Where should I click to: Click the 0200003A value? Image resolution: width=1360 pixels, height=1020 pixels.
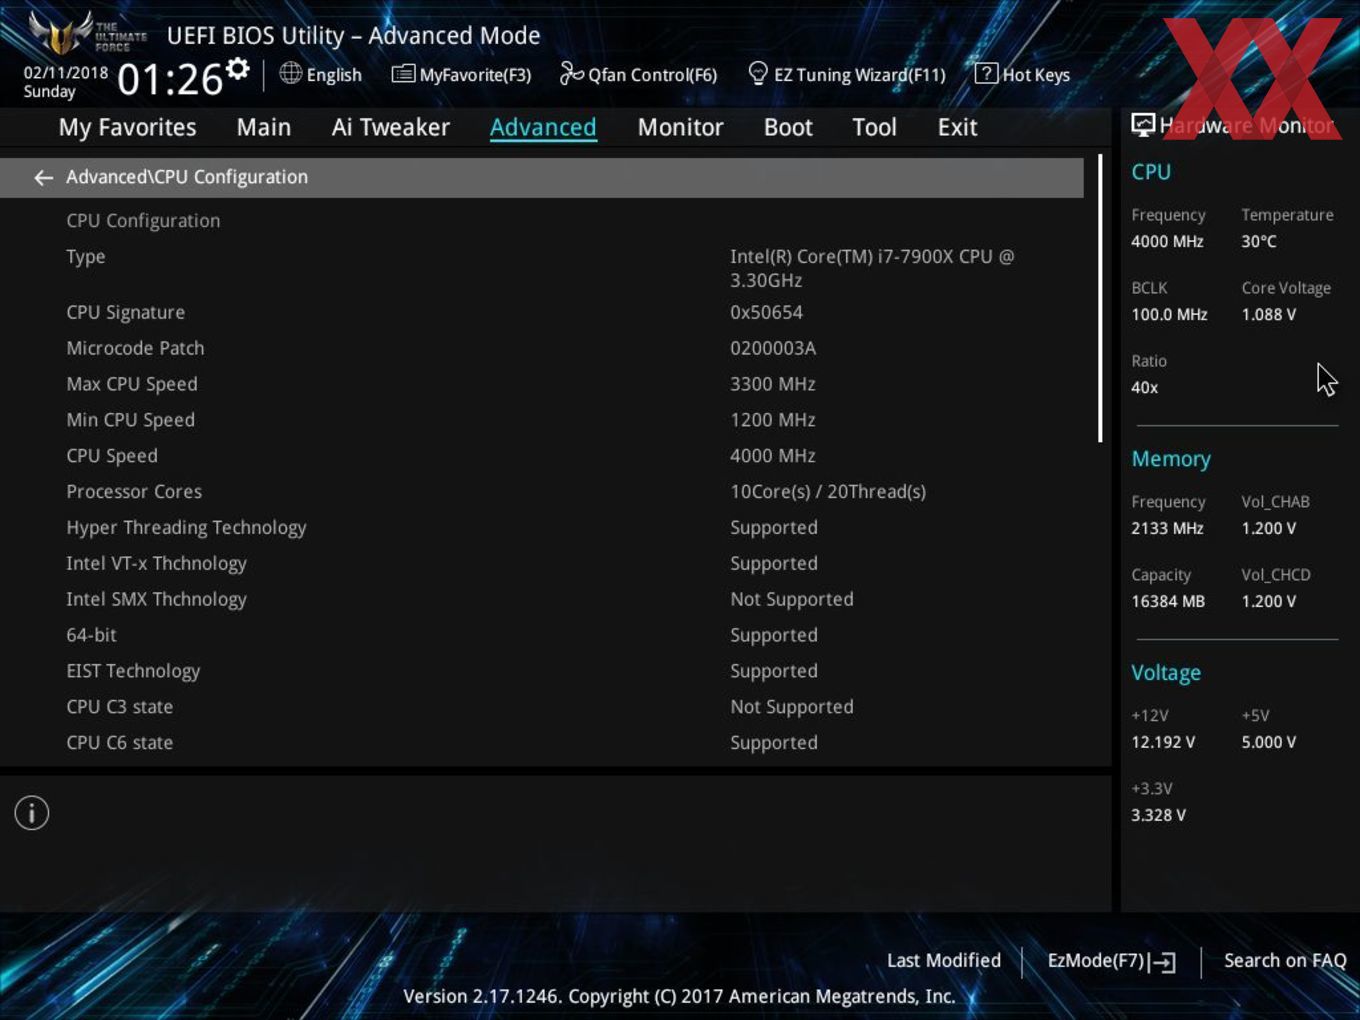pyautogui.click(x=773, y=348)
